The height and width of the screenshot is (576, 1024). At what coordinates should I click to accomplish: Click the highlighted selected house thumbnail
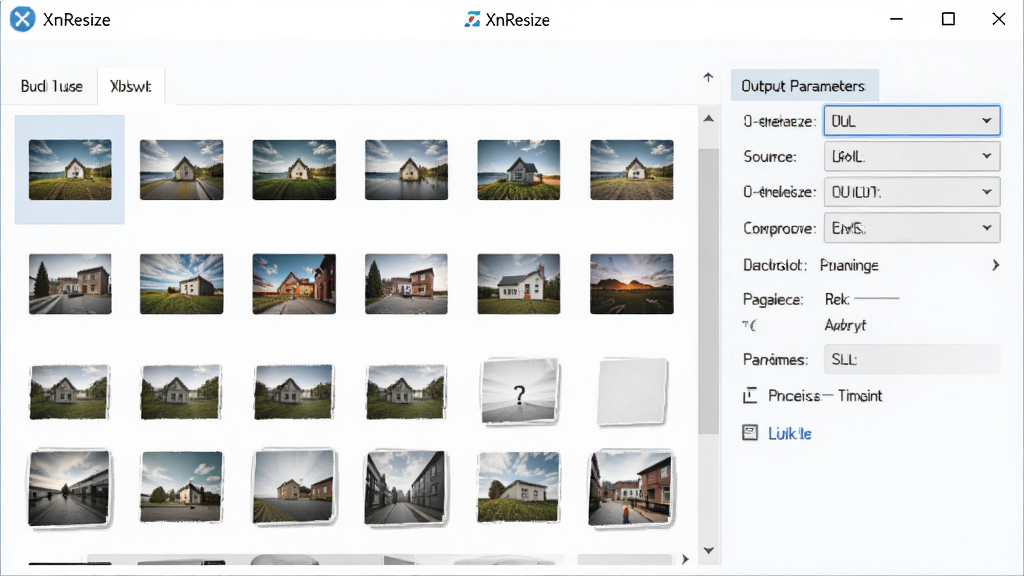coord(70,170)
